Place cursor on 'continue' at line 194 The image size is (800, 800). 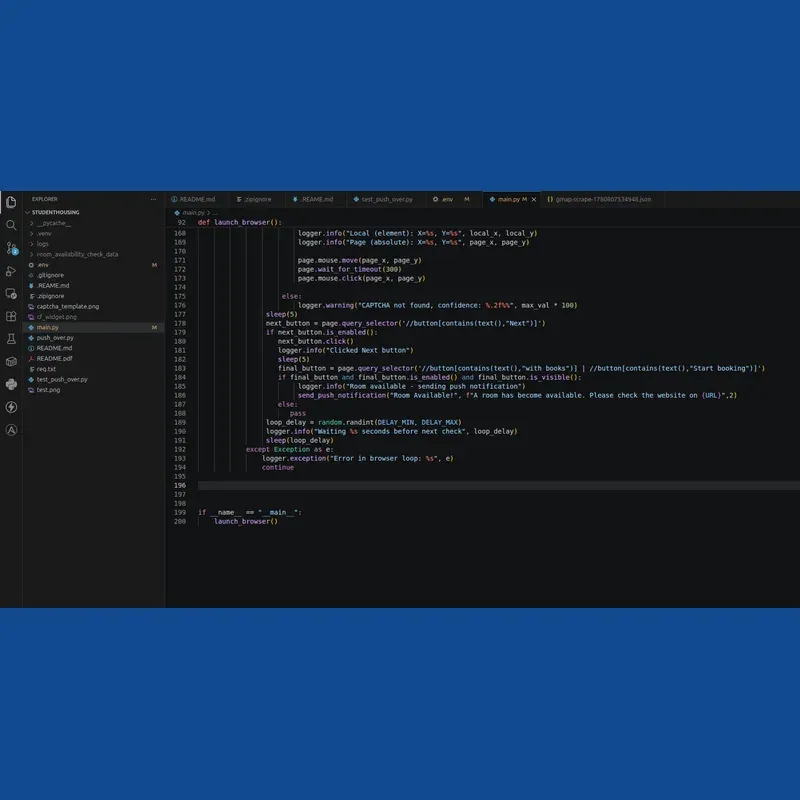pyautogui.click(x=278, y=467)
